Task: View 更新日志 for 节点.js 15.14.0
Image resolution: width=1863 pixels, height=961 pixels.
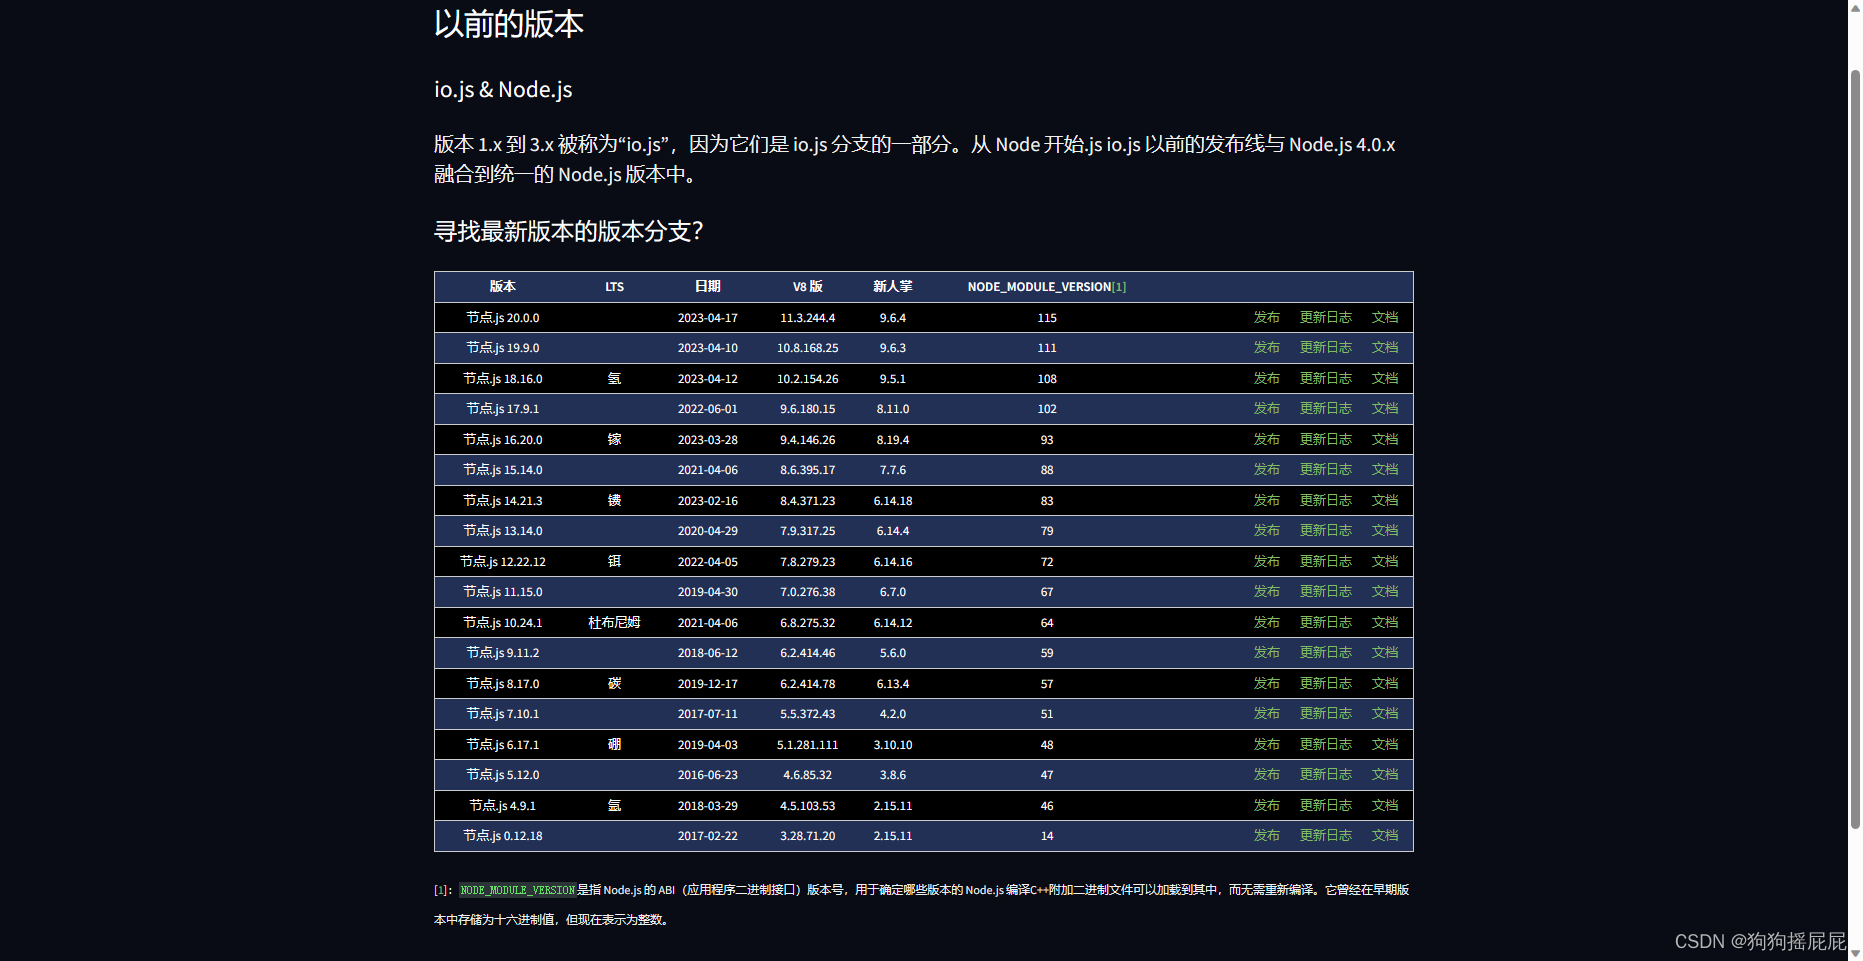Action: [1325, 469]
